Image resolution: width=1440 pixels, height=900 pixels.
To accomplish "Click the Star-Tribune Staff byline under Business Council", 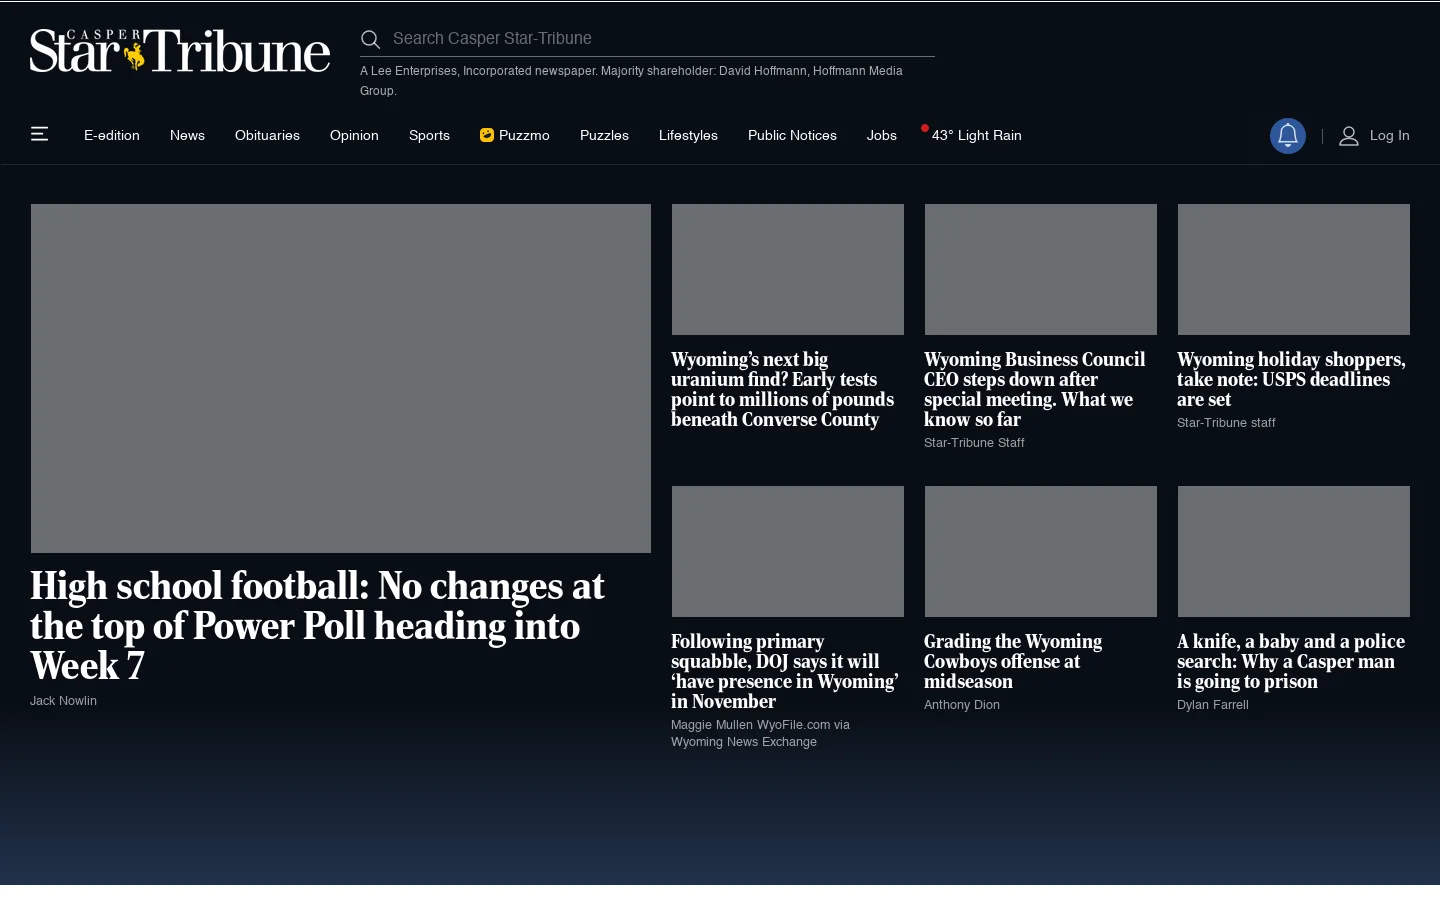I will click(x=974, y=443).
